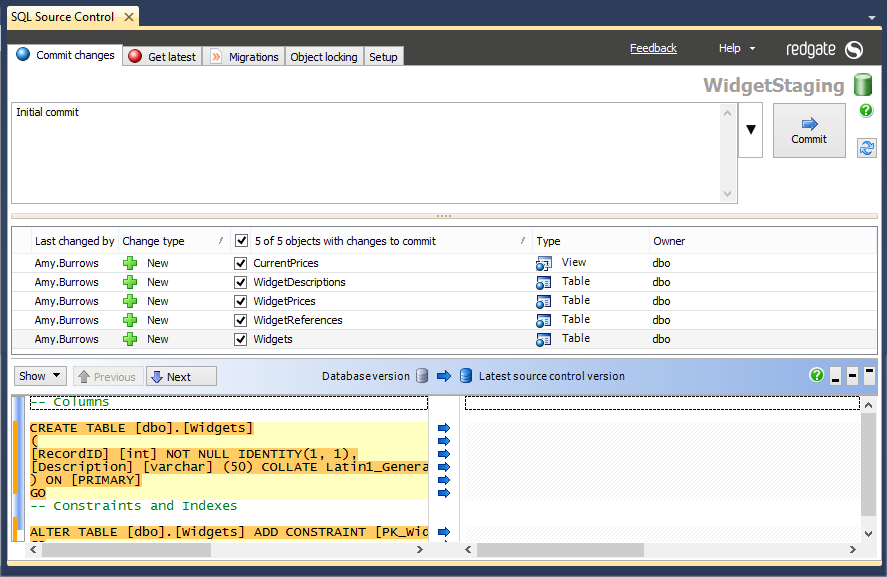887x577 pixels.
Task: Click green plus icon in Widgets row
Action: pos(130,339)
